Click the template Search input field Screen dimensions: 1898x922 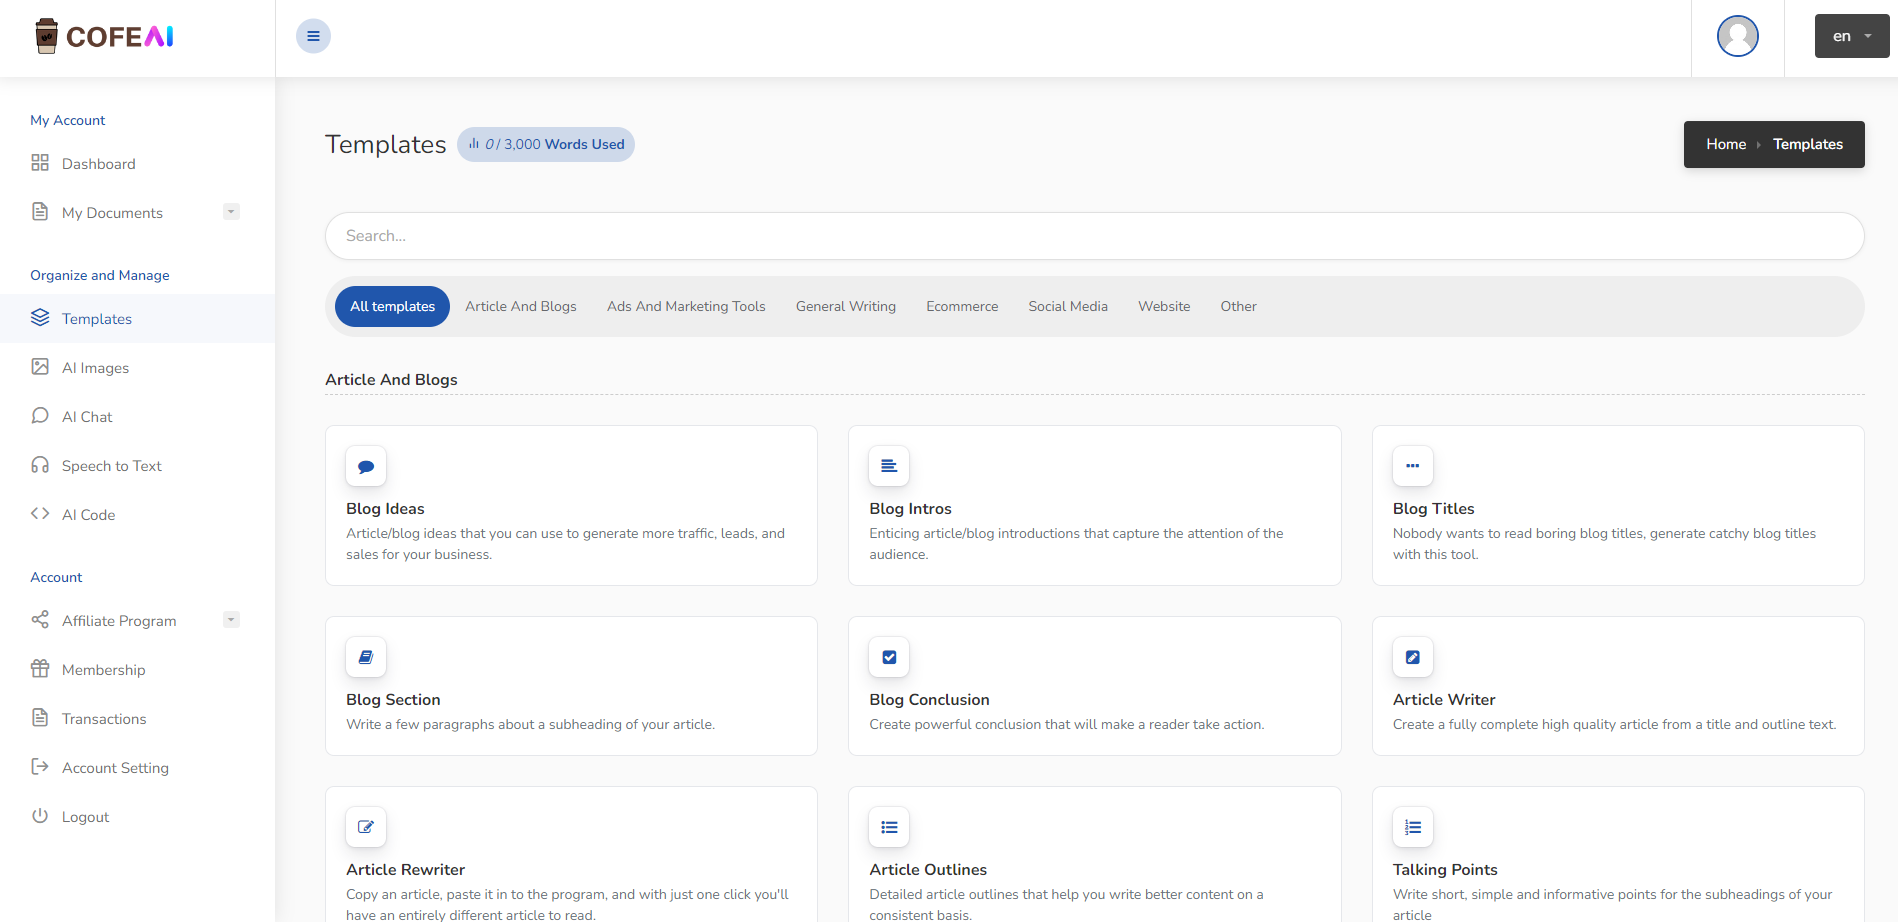1094,236
